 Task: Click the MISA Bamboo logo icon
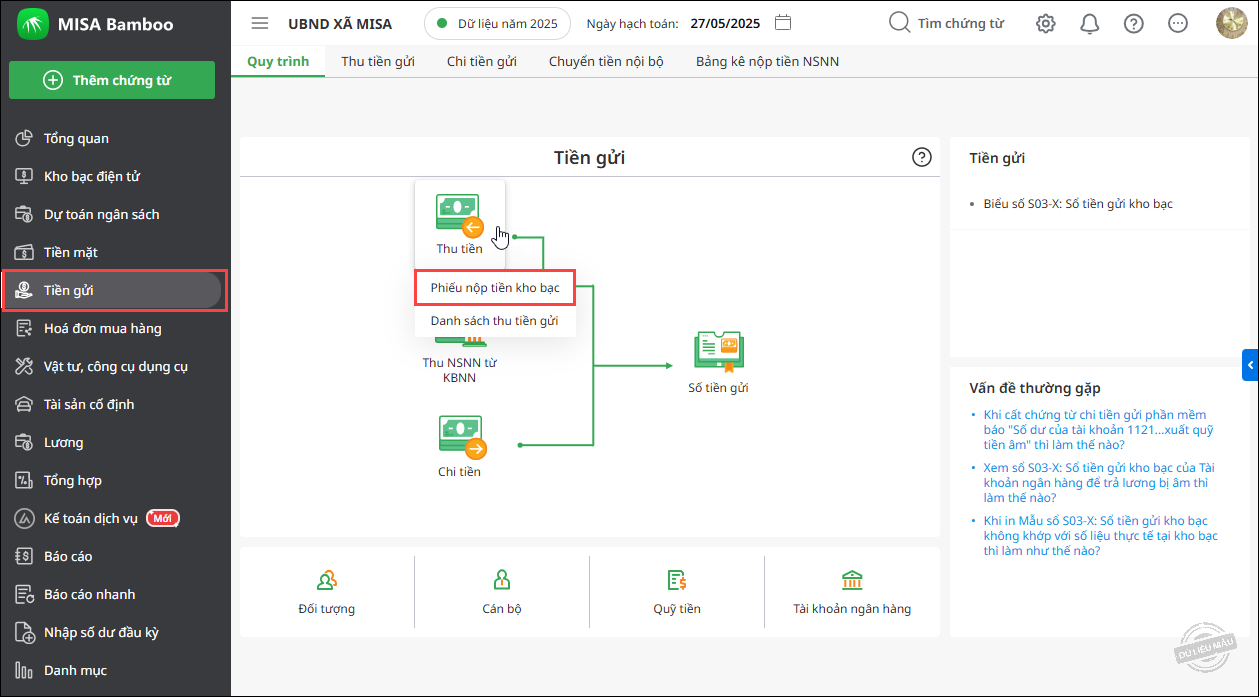[x=32, y=24]
